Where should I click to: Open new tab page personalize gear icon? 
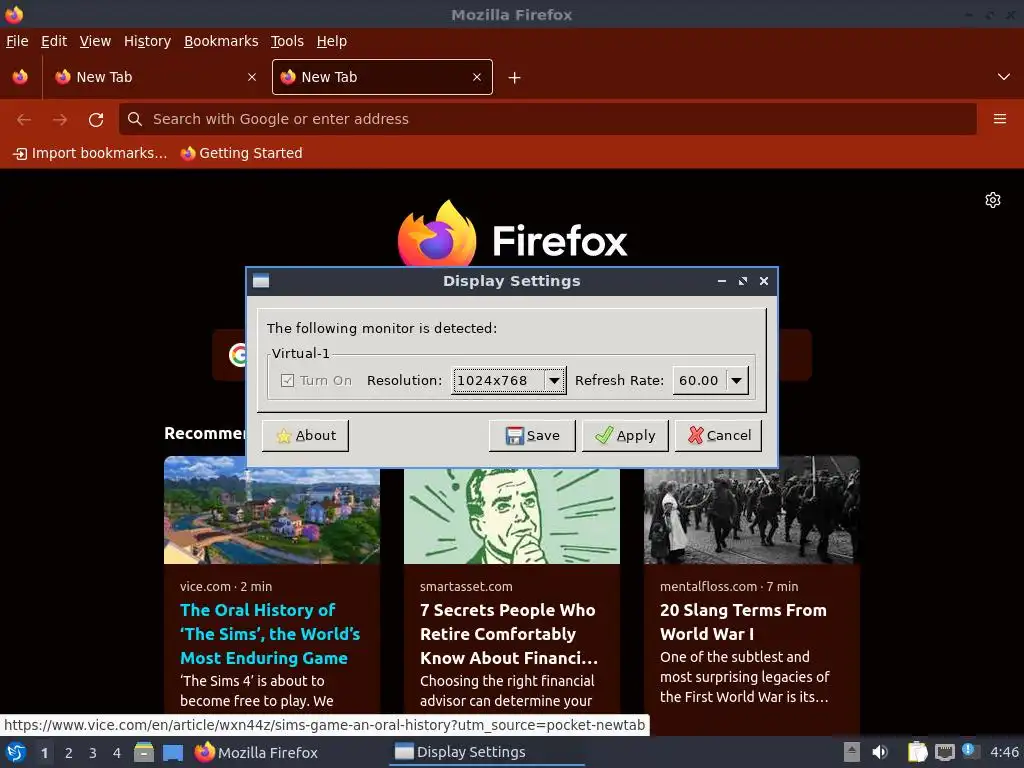(993, 200)
